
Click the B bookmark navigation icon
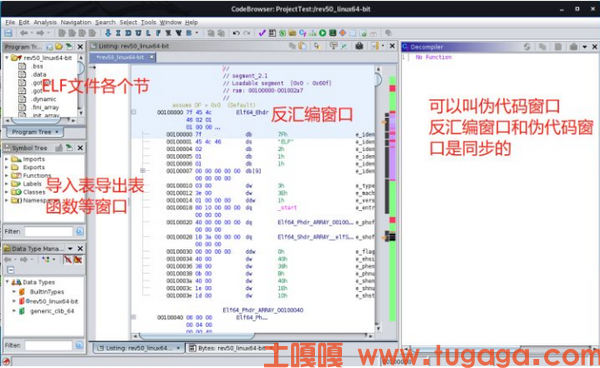pyautogui.click(x=189, y=33)
